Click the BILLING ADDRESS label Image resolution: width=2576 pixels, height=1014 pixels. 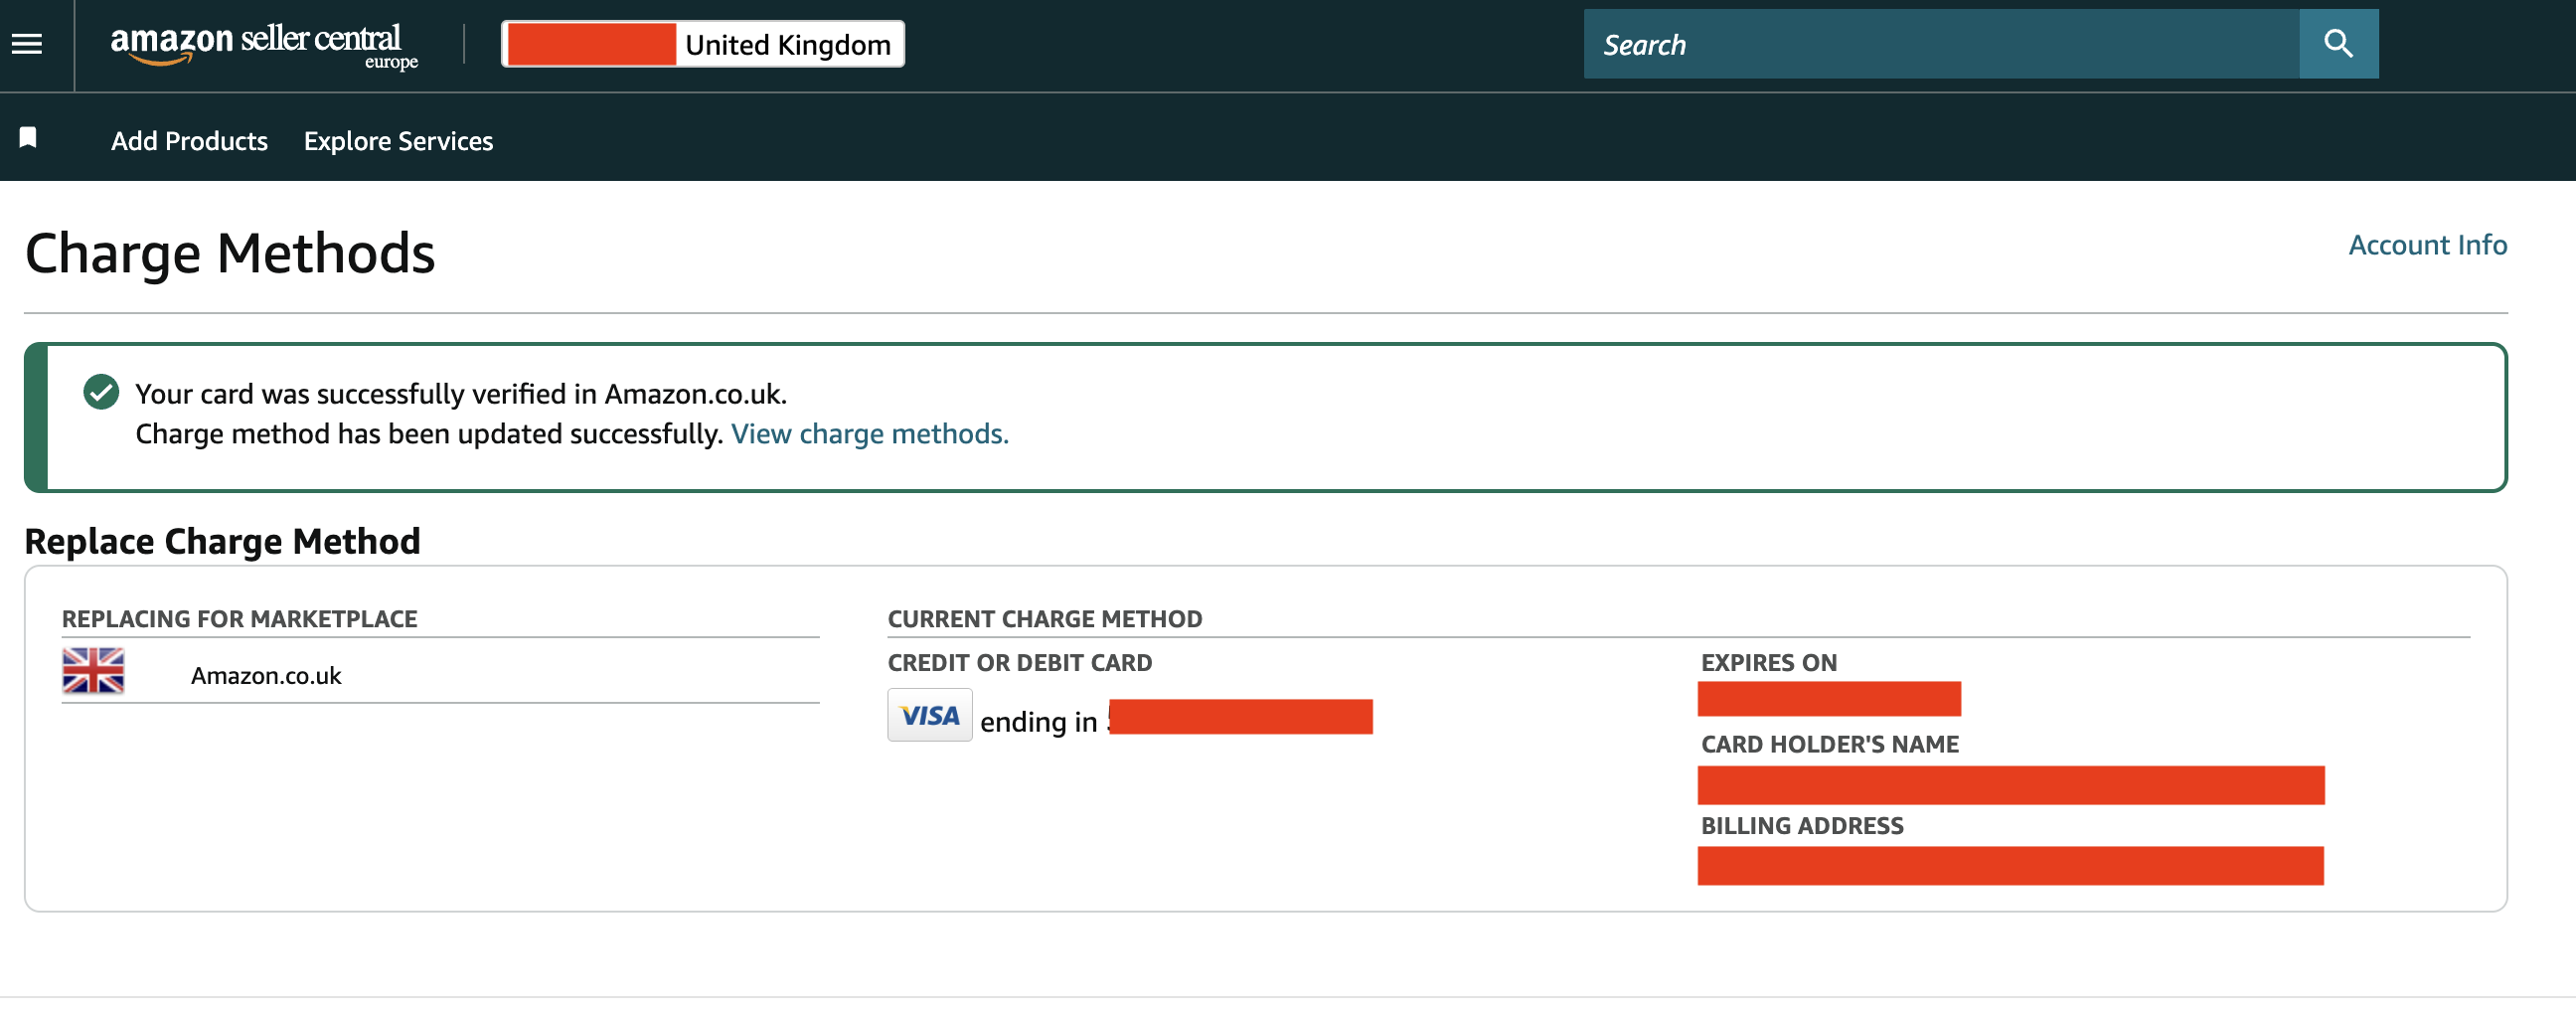1802,826
